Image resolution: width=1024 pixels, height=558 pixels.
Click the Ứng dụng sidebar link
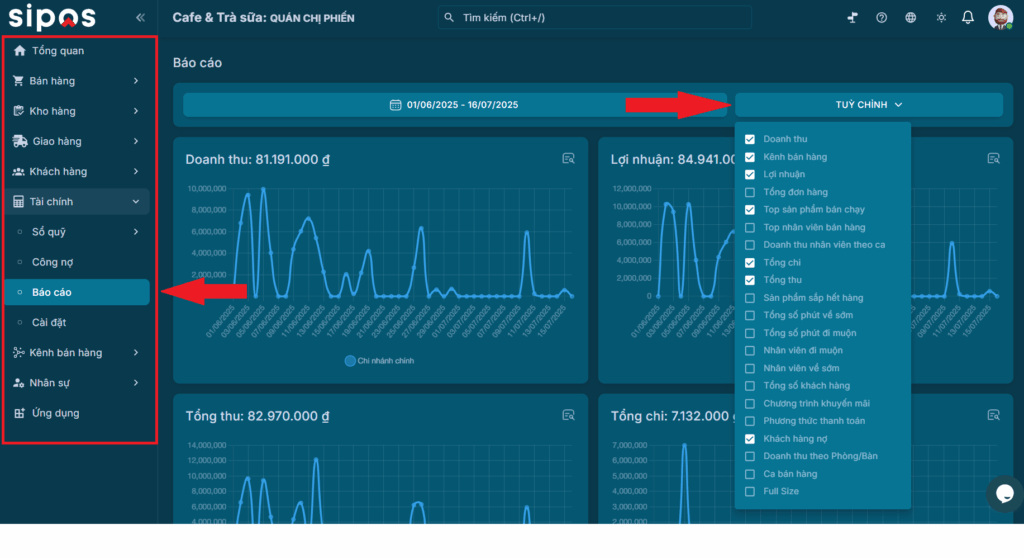click(x=55, y=413)
